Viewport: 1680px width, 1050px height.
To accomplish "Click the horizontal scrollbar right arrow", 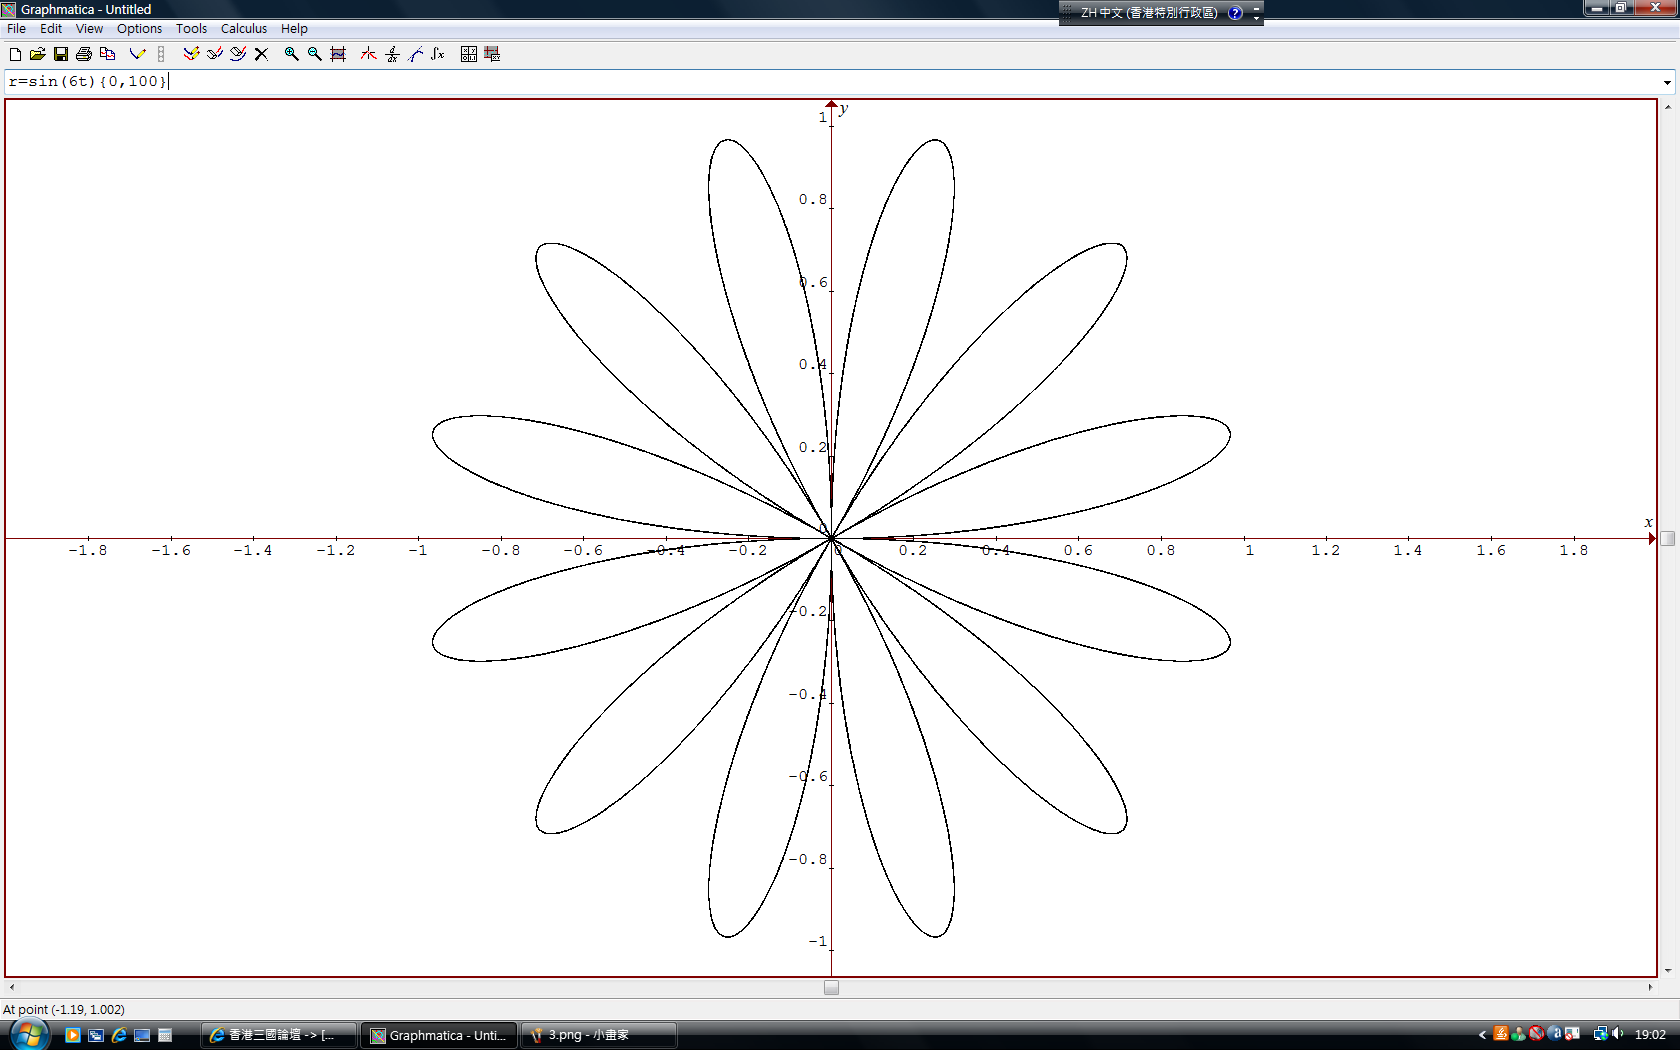I will coord(1651,988).
